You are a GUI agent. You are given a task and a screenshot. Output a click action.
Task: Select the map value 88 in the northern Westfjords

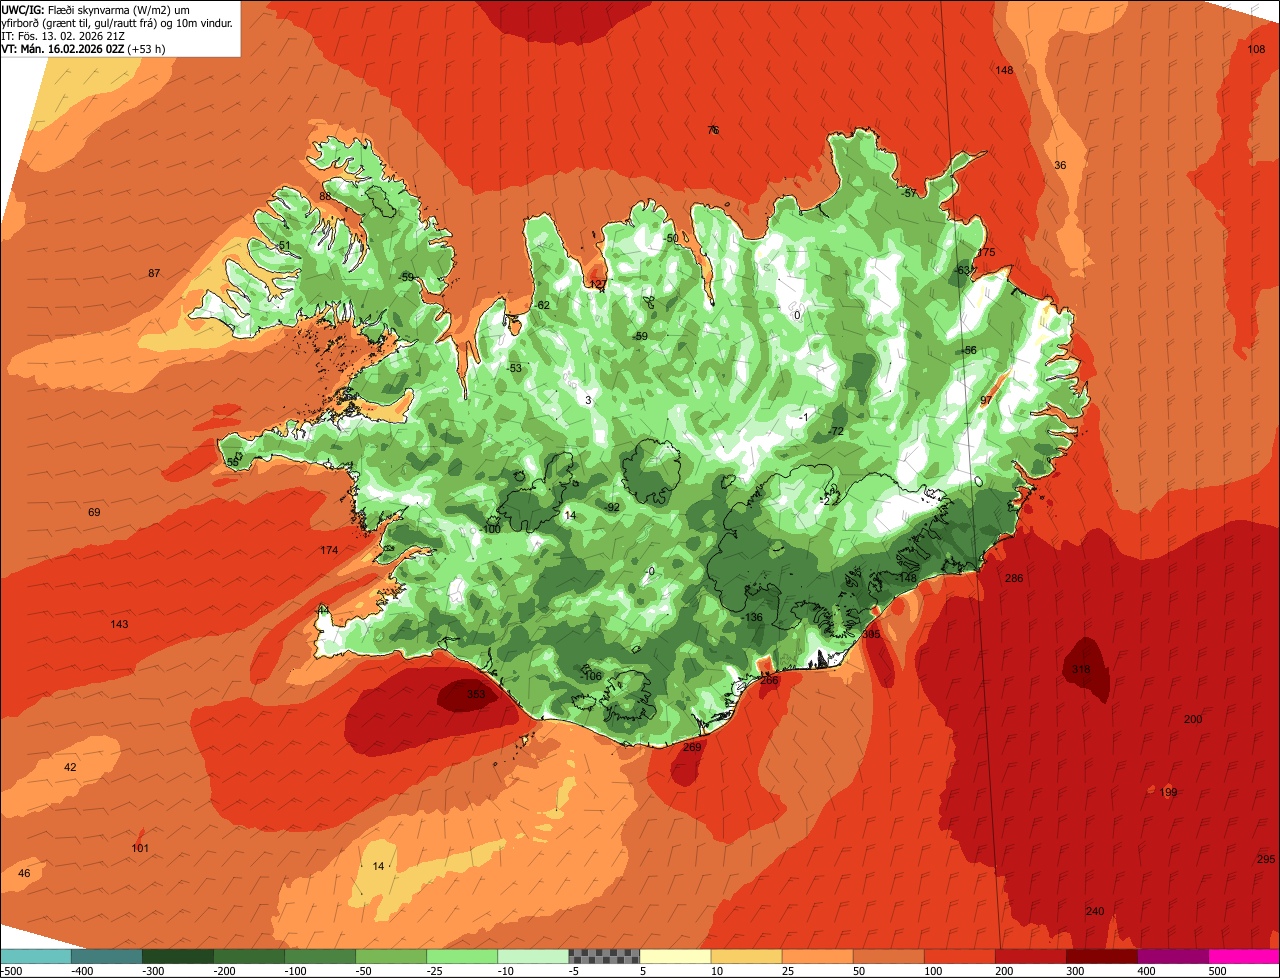325,196
